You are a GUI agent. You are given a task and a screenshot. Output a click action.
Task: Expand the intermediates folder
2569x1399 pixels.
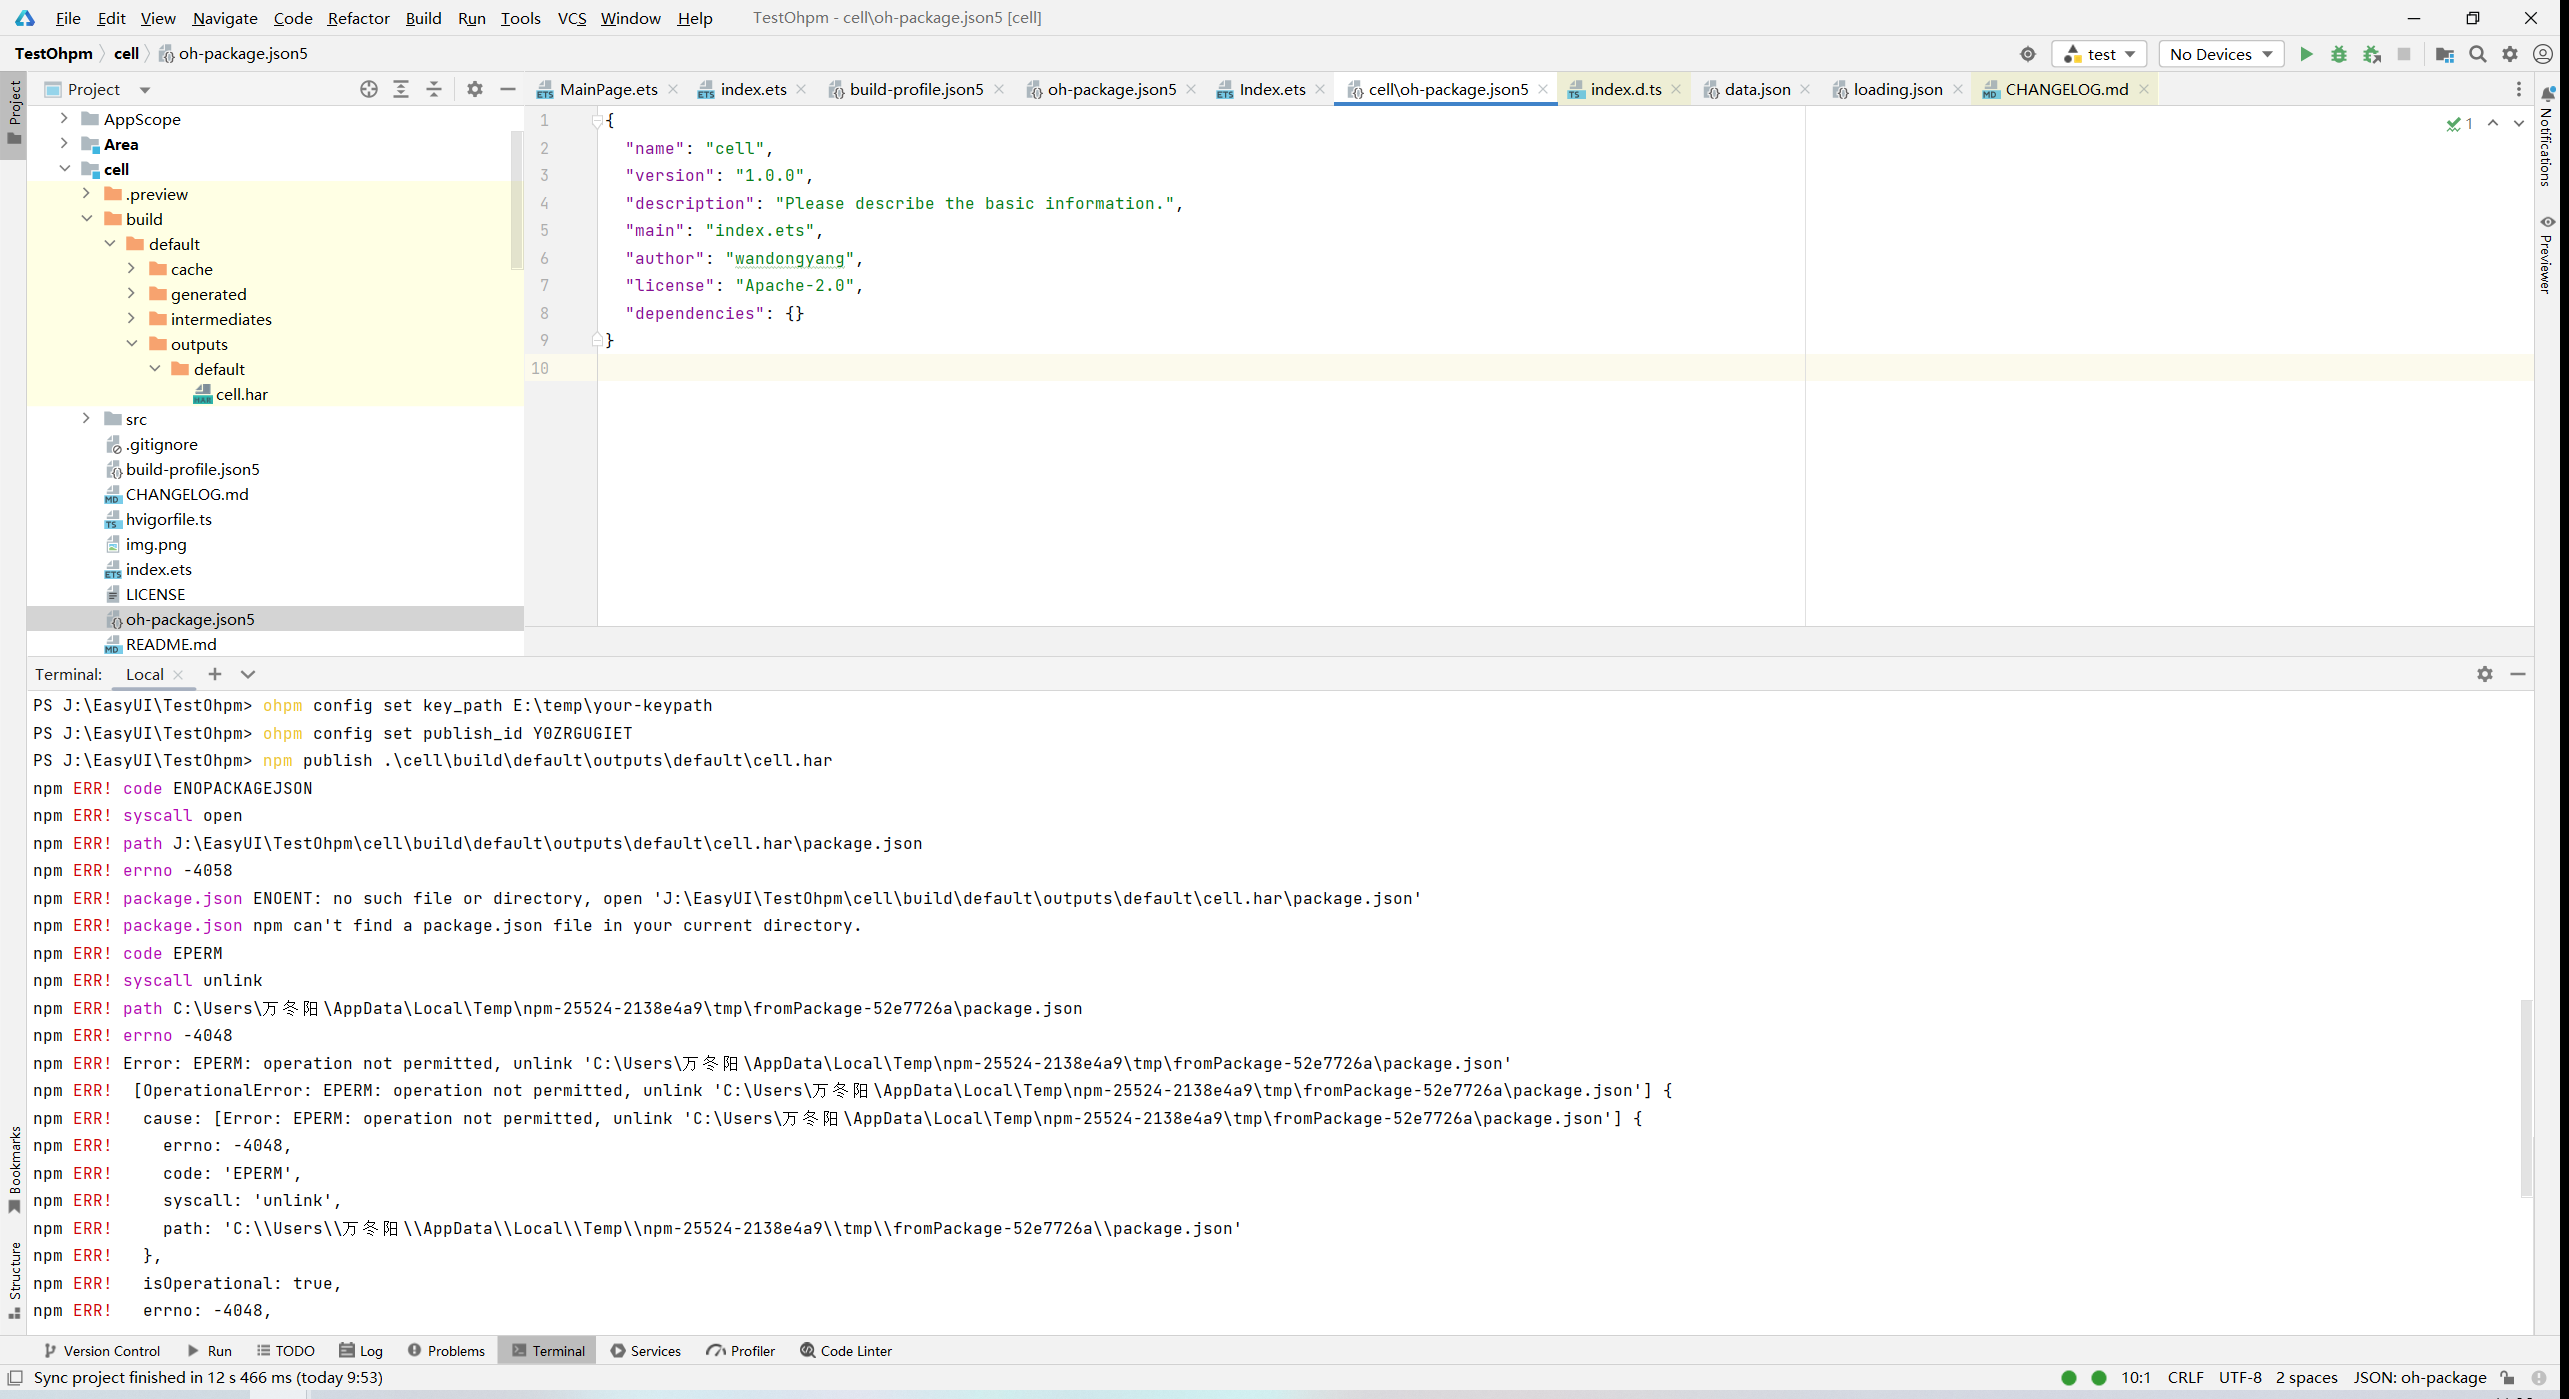131,318
